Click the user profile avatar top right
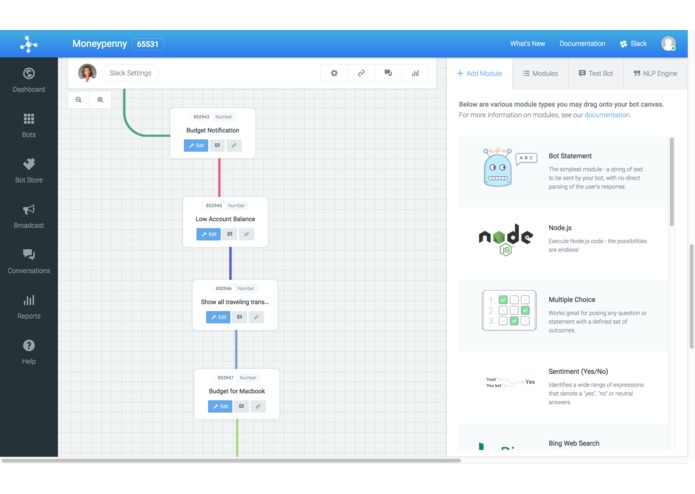The height and width of the screenshot is (494, 695). coord(668,43)
